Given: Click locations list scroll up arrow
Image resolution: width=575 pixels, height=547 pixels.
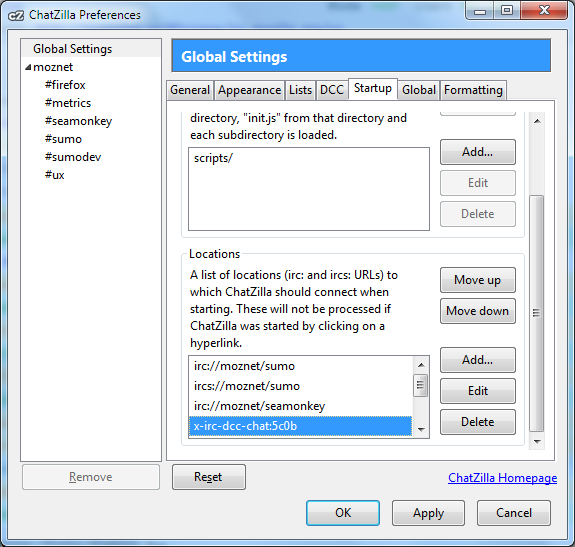Looking at the screenshot, I should coord(421,365).
